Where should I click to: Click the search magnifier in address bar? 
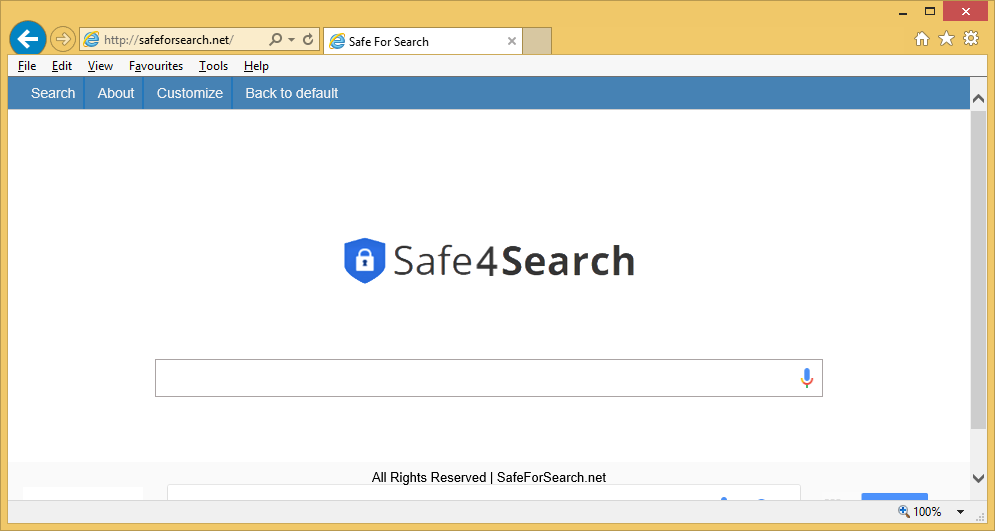click(275, 40)
